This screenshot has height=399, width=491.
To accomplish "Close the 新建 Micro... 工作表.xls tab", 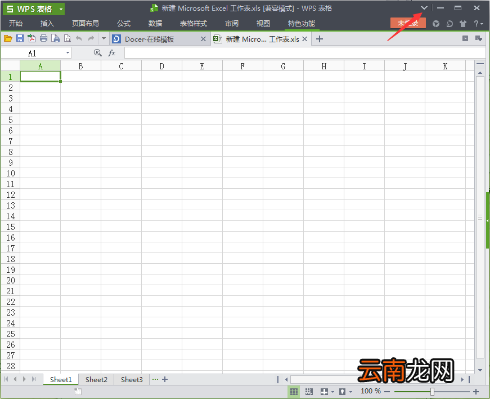I will tap(305, 39).
